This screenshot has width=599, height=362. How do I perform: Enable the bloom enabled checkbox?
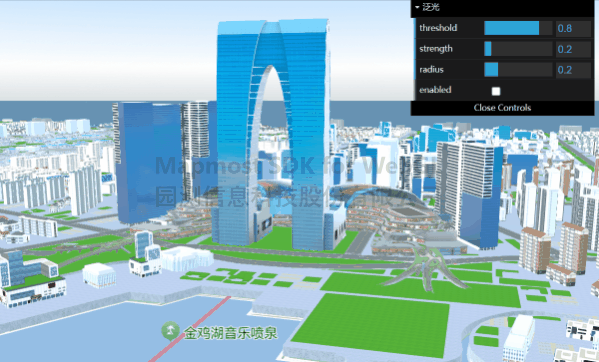[496, 91]
